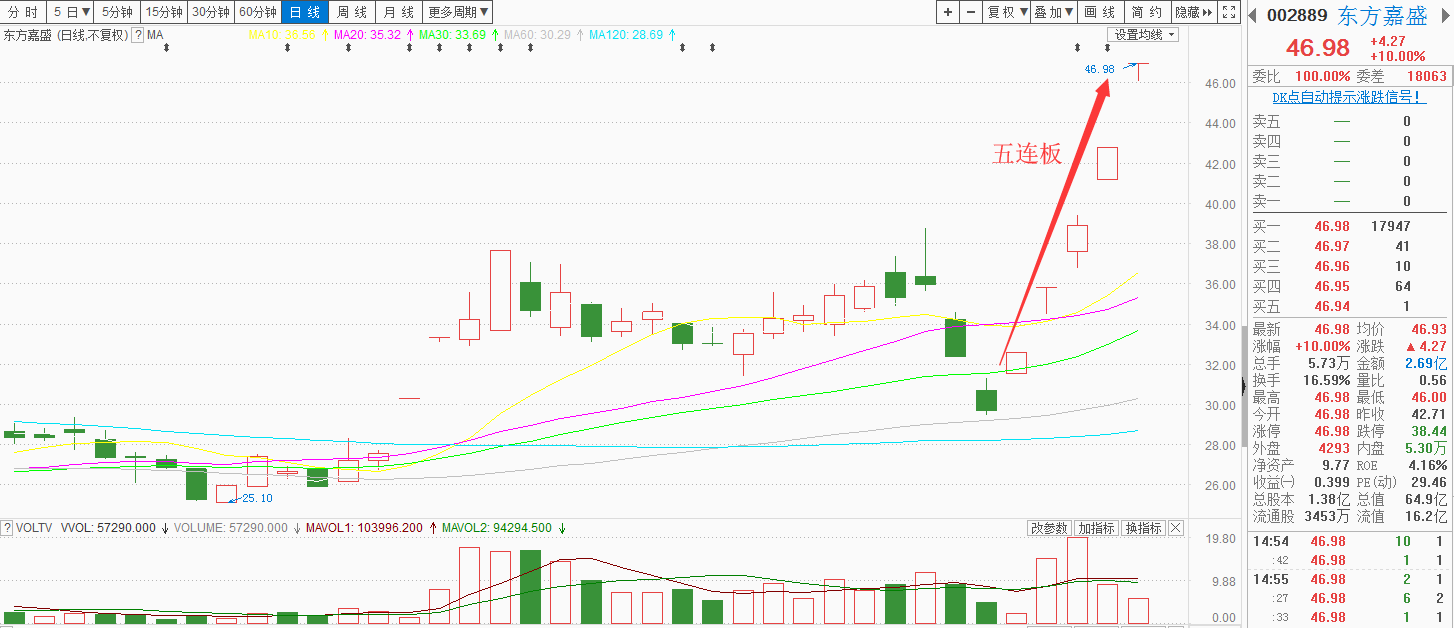This screenshot has width=1454, height=628.
Task: Expand the 设置均线 dropdown
Action: click(x=1143, y=35)
